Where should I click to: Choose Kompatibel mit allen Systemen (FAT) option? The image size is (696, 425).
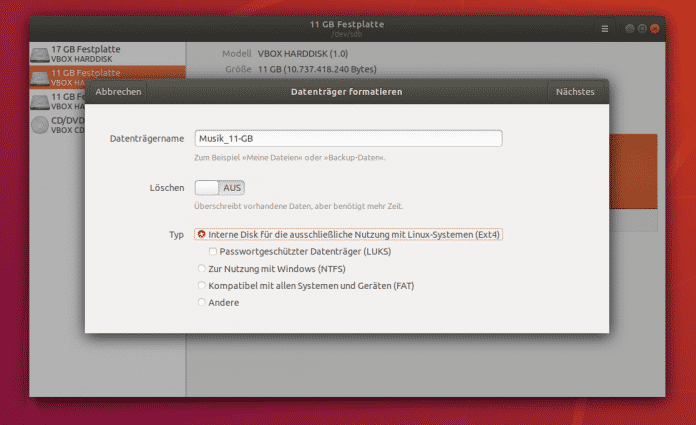[202, 285]
